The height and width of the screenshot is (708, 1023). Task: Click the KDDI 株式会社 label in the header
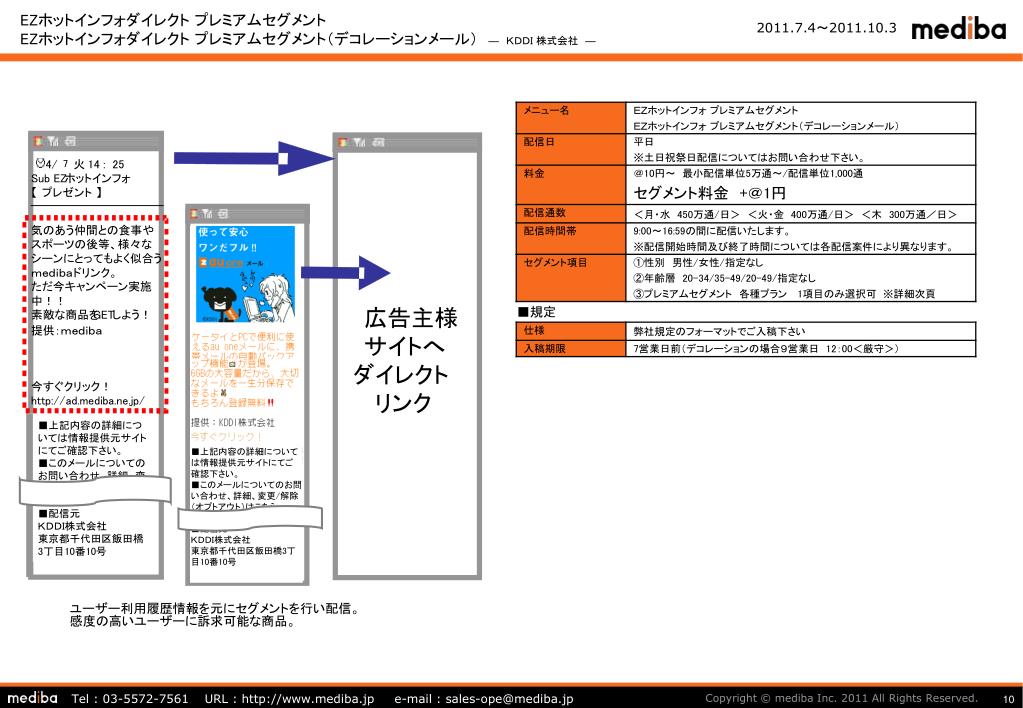542,40
